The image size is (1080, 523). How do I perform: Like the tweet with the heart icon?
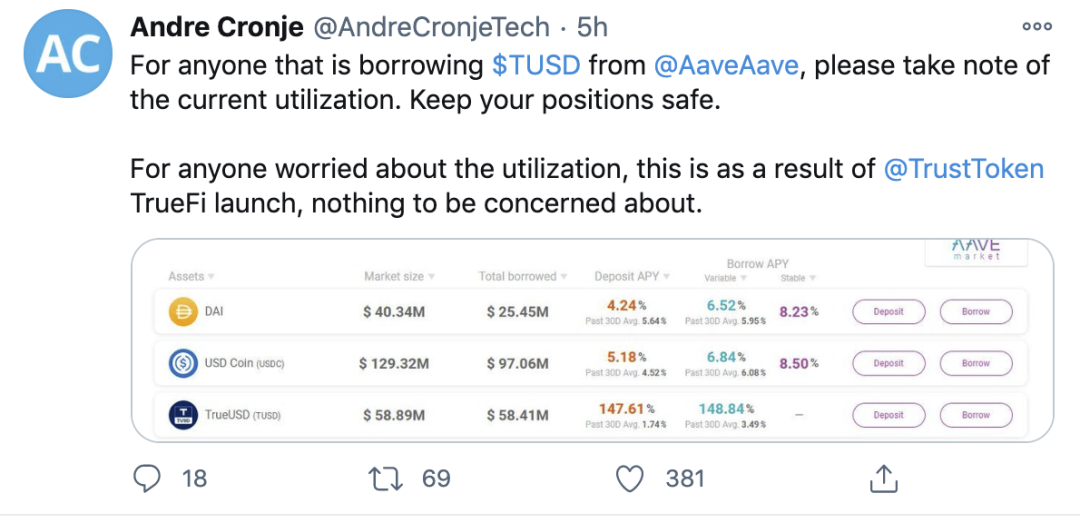point(630,478)
